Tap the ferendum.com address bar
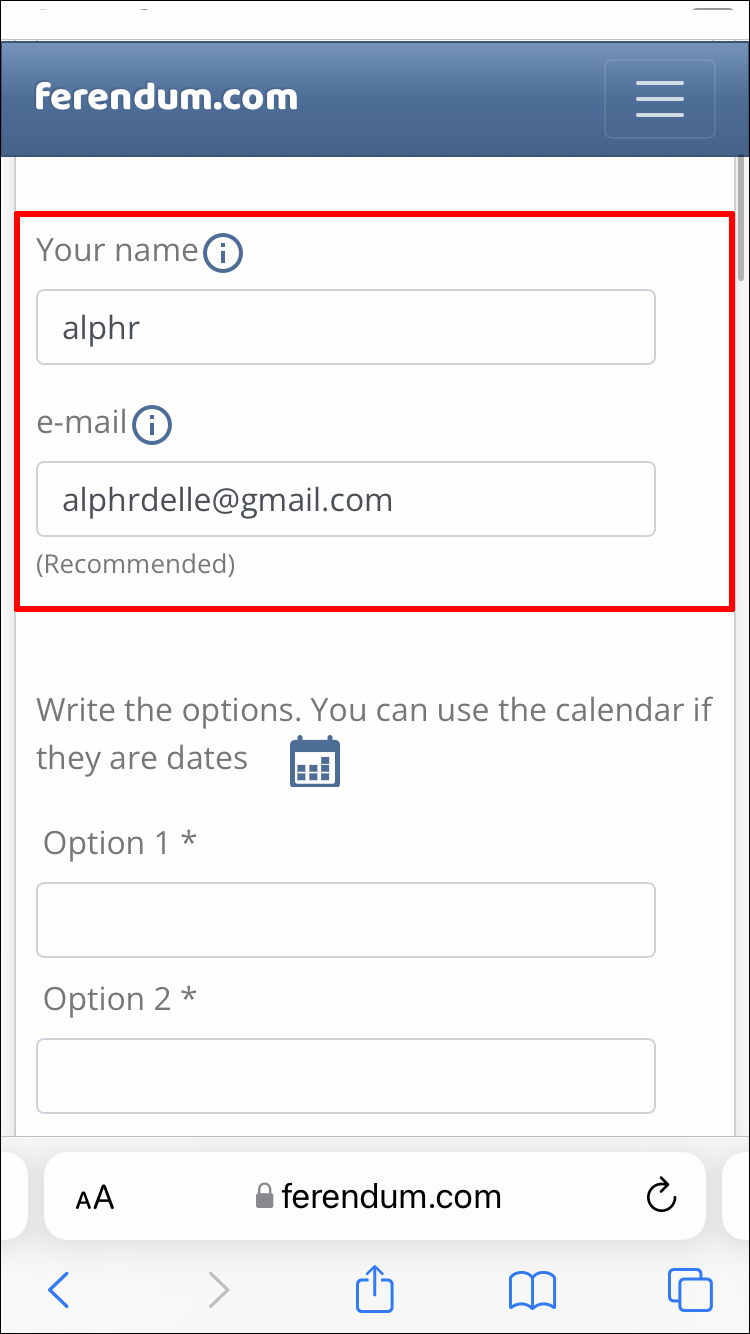 click(x=390, y=1196)
